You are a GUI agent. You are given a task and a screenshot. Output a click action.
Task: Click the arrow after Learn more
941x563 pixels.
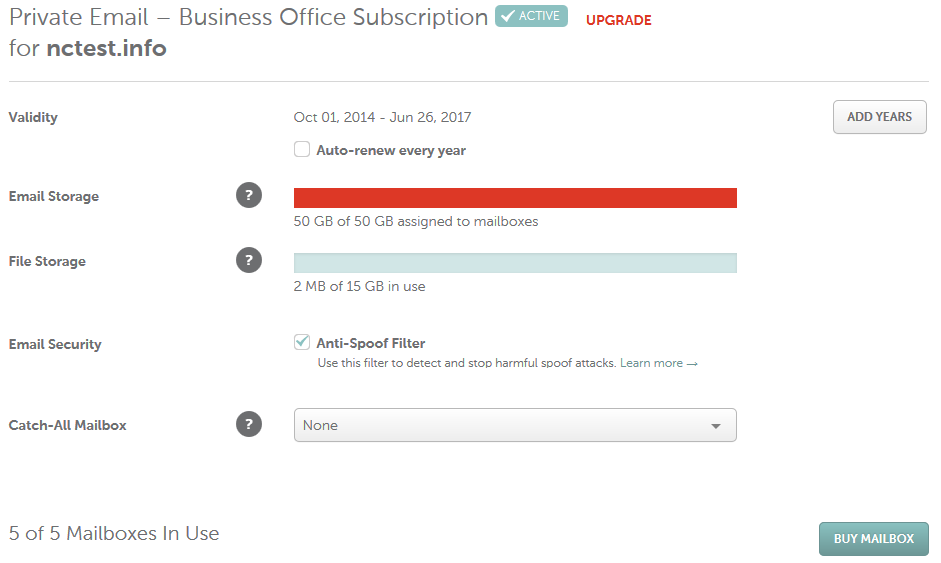point(692,364)
